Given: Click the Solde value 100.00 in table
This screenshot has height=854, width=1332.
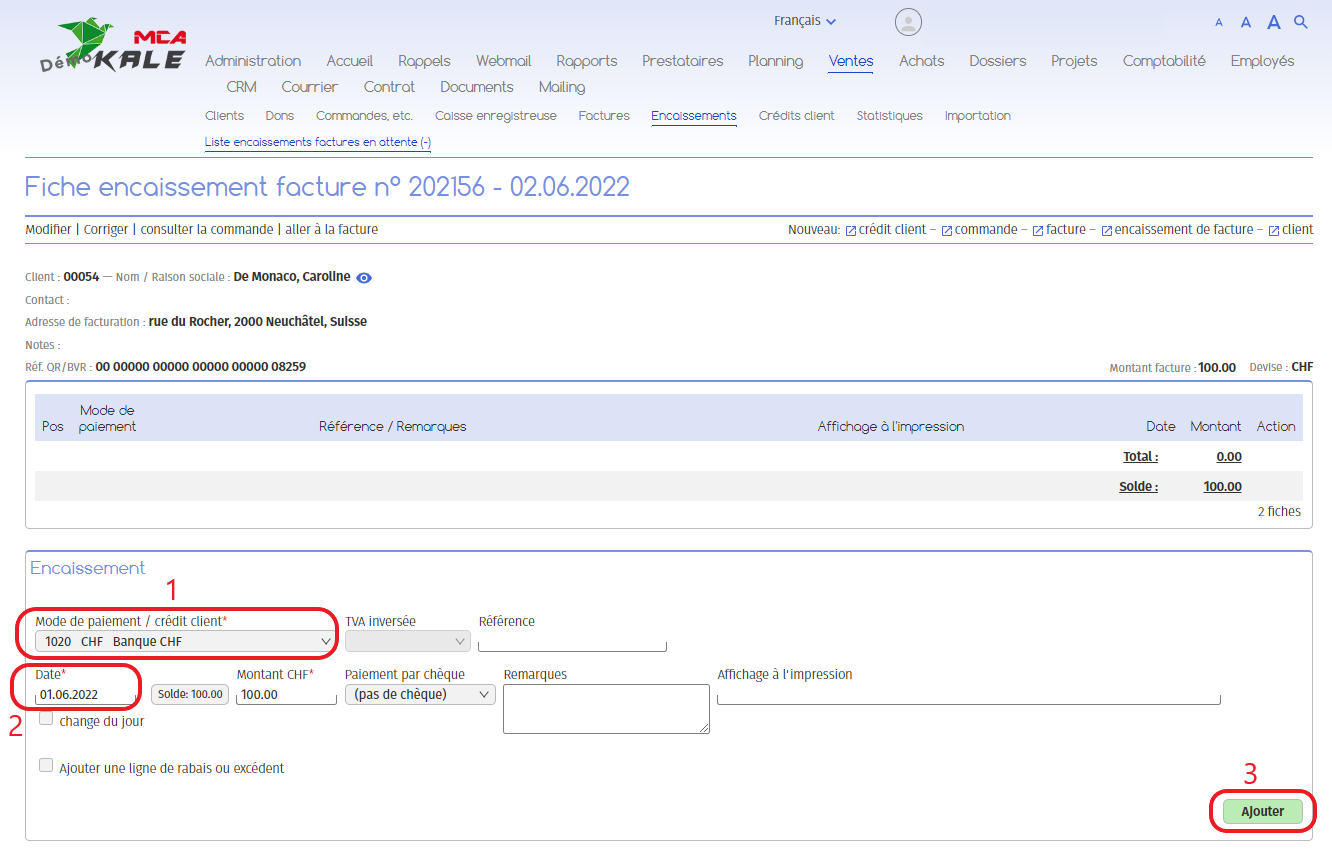Looking at the screenshot, I should tap(1223, 487).
